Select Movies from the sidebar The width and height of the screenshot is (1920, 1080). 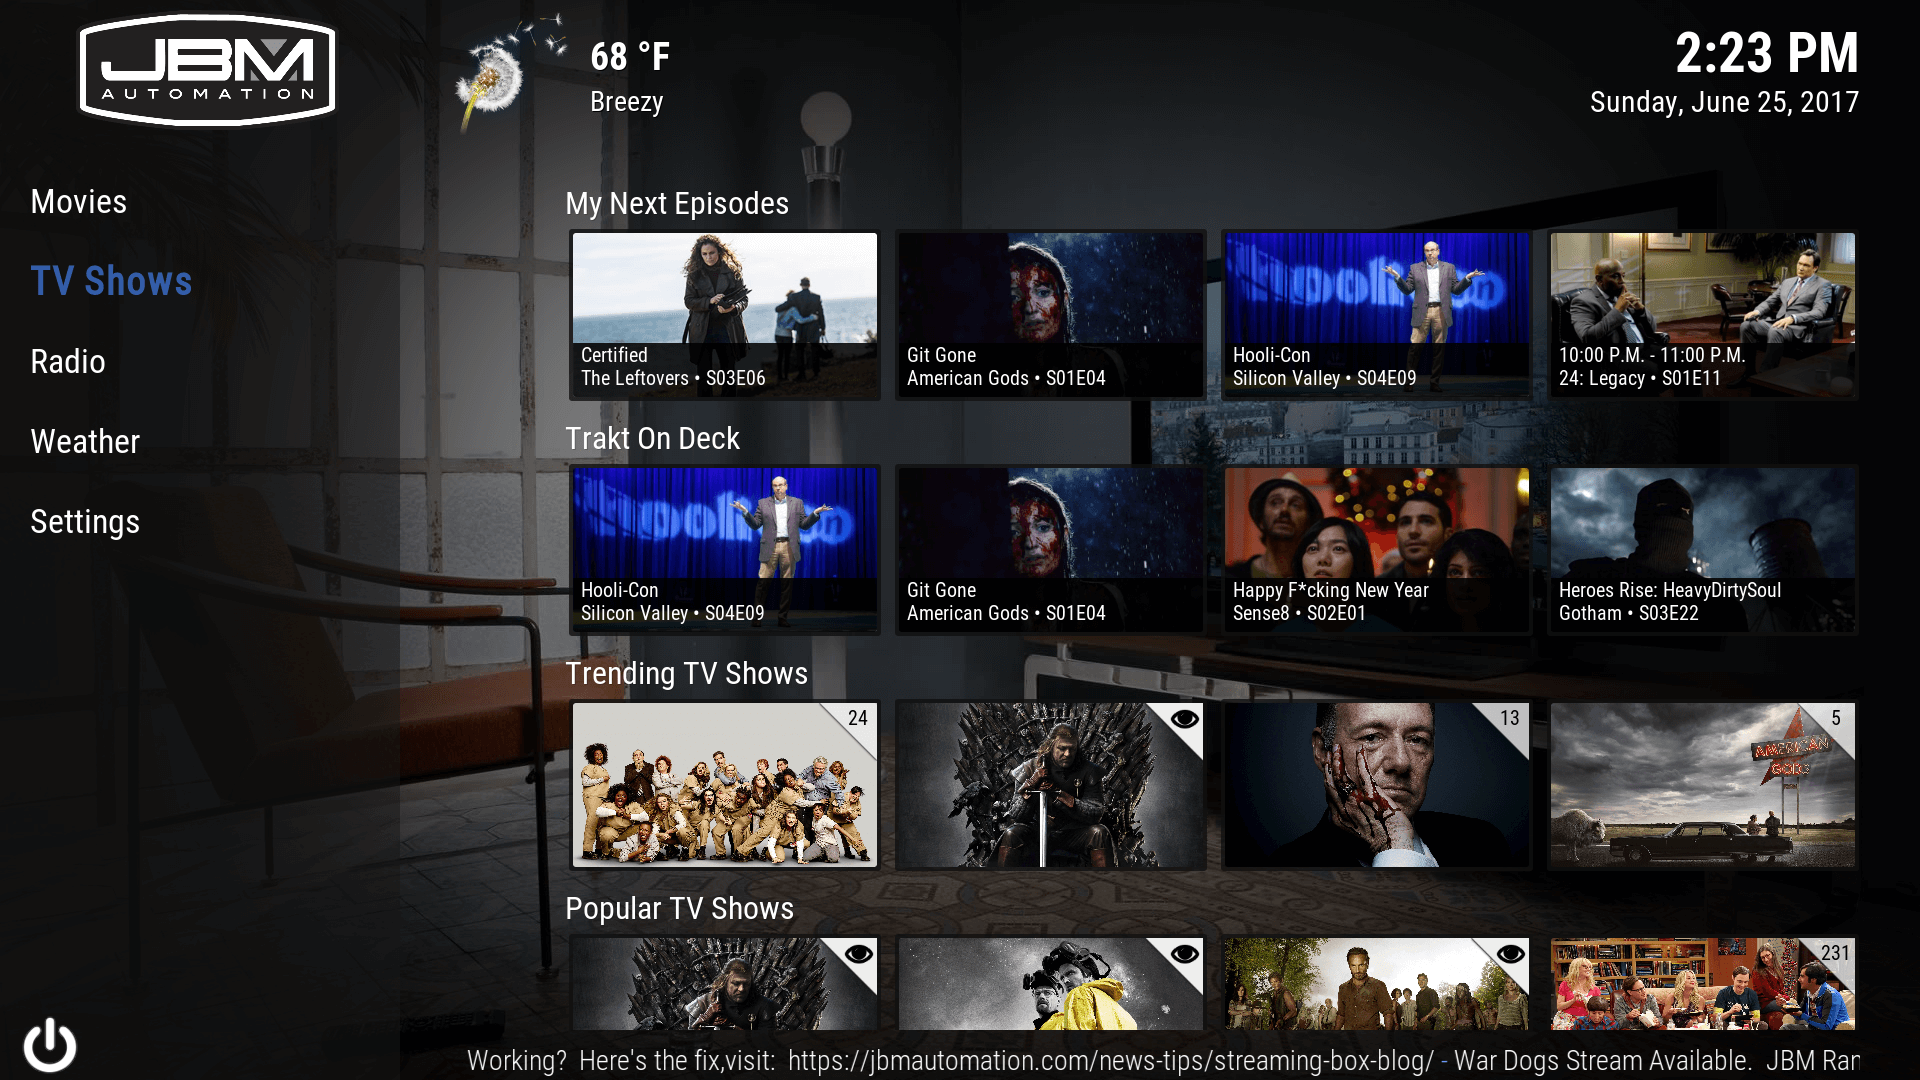point(79,202)
